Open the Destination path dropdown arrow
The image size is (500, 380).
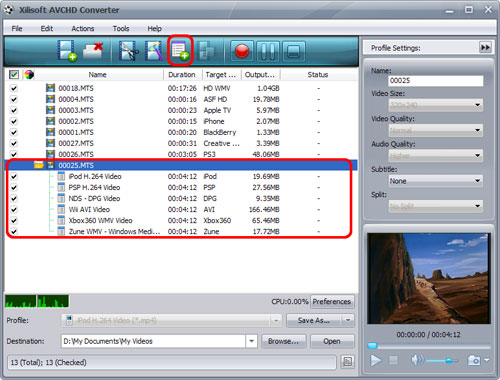251,341
